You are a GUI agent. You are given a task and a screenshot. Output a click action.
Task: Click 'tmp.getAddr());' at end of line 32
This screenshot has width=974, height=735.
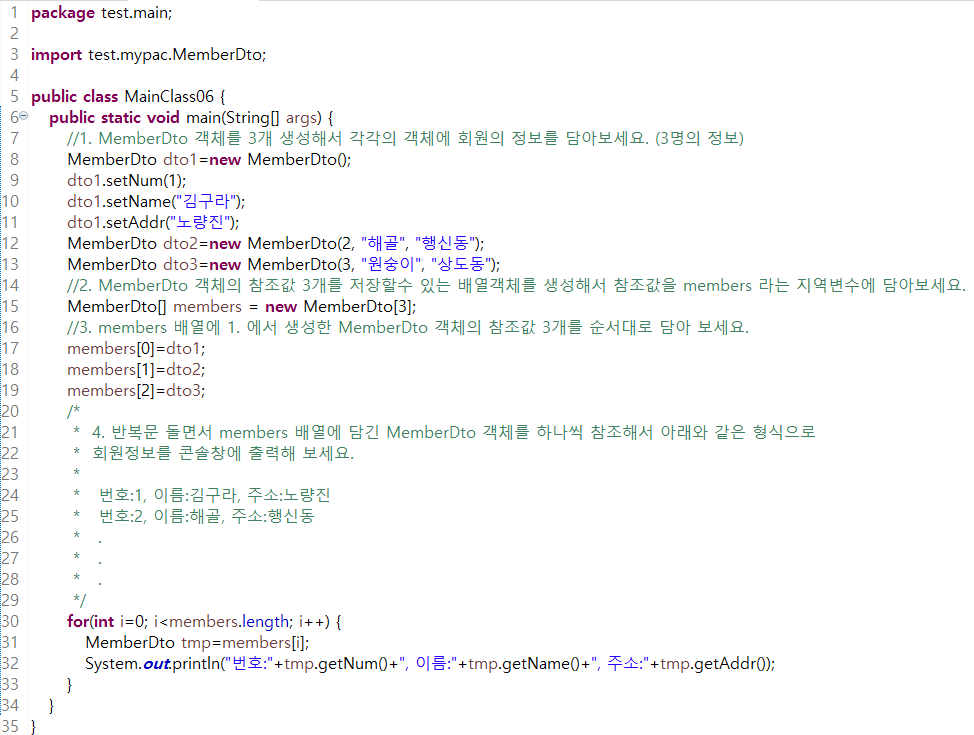[x=717, y=664]
